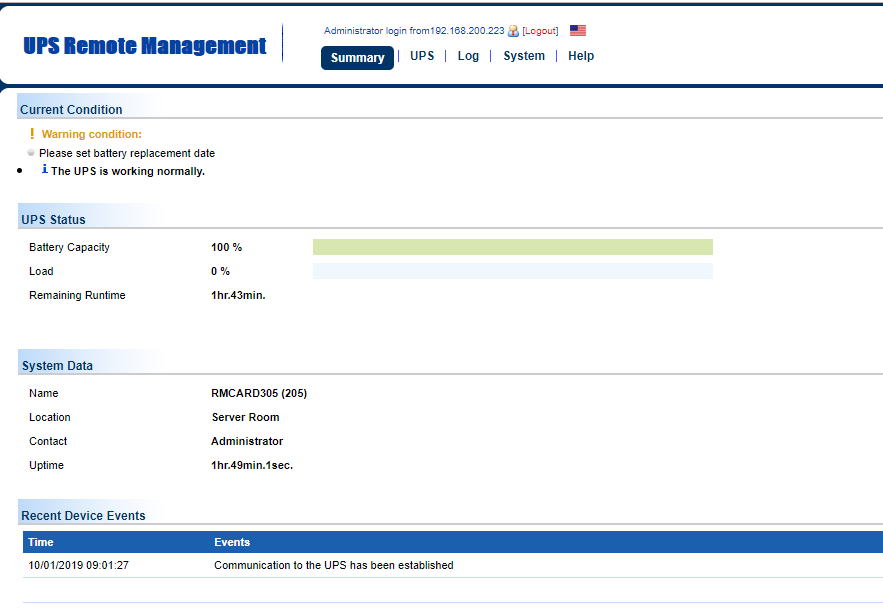Open the System menu

(x=524, y=56)
